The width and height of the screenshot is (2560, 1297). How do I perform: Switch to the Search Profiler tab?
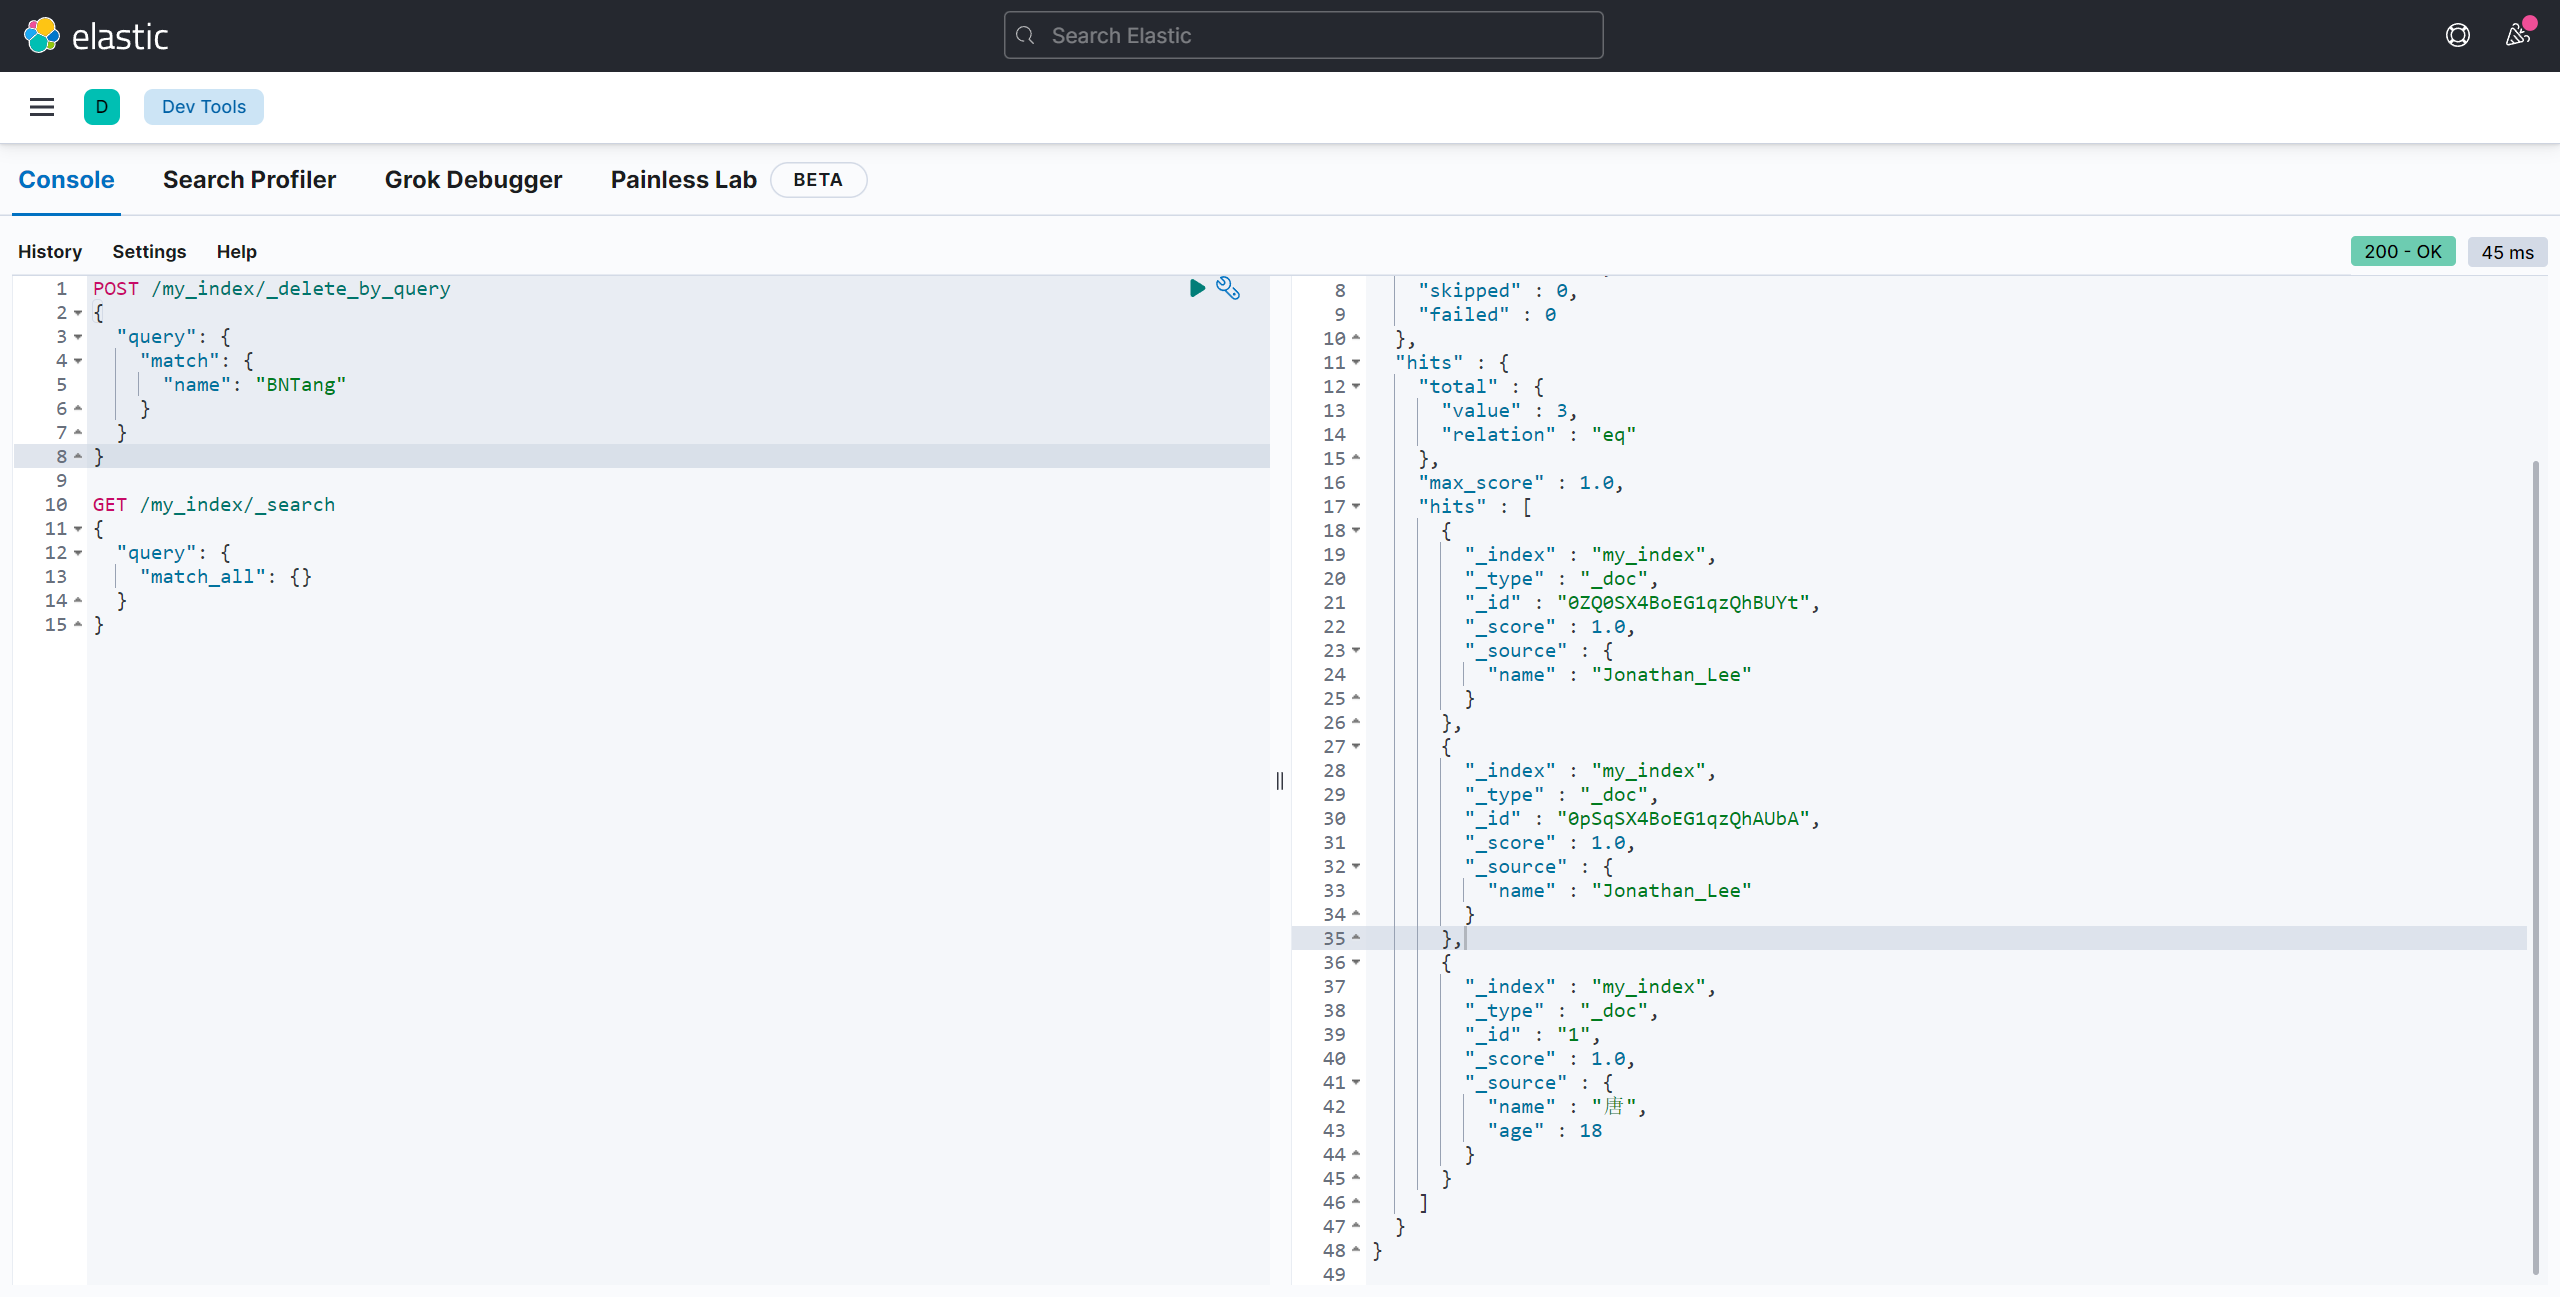tap(249, 180)
